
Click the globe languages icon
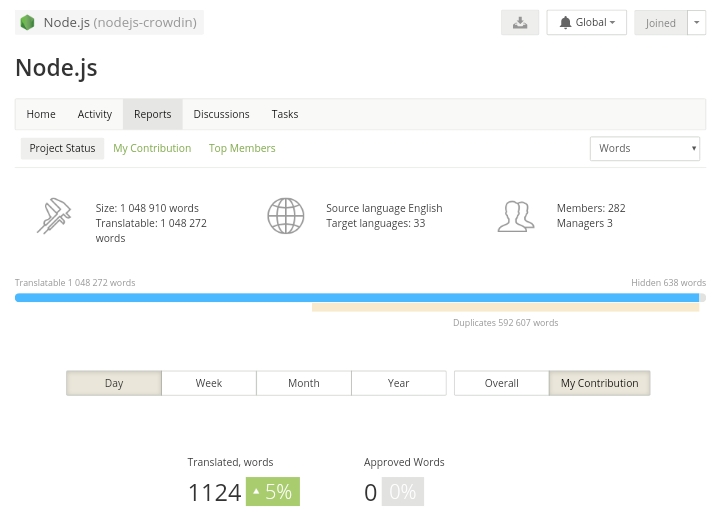286,216
